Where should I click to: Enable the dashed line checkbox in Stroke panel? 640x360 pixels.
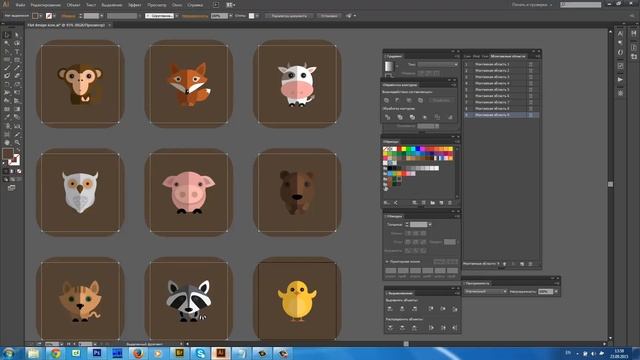[x=387, y=262]
